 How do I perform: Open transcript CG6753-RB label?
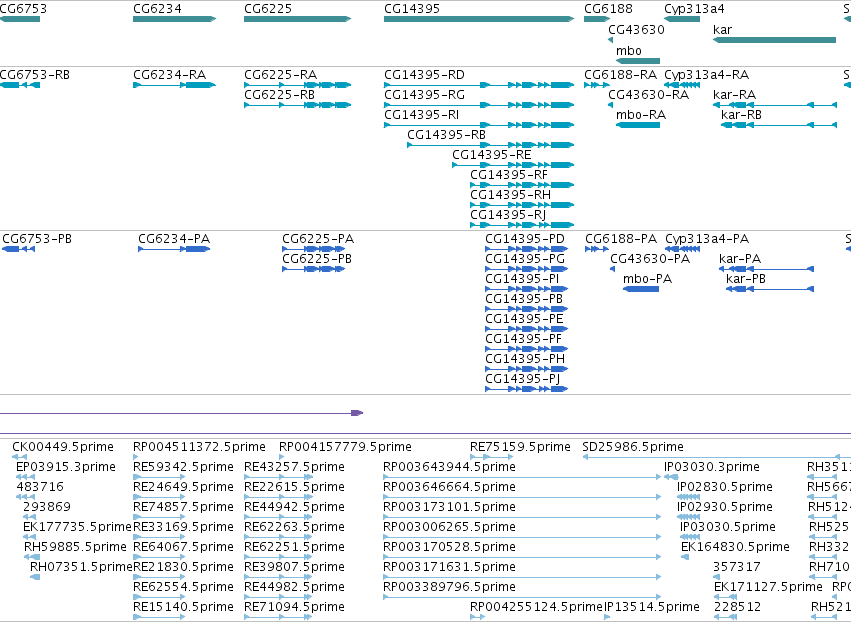tap(35, 74)
